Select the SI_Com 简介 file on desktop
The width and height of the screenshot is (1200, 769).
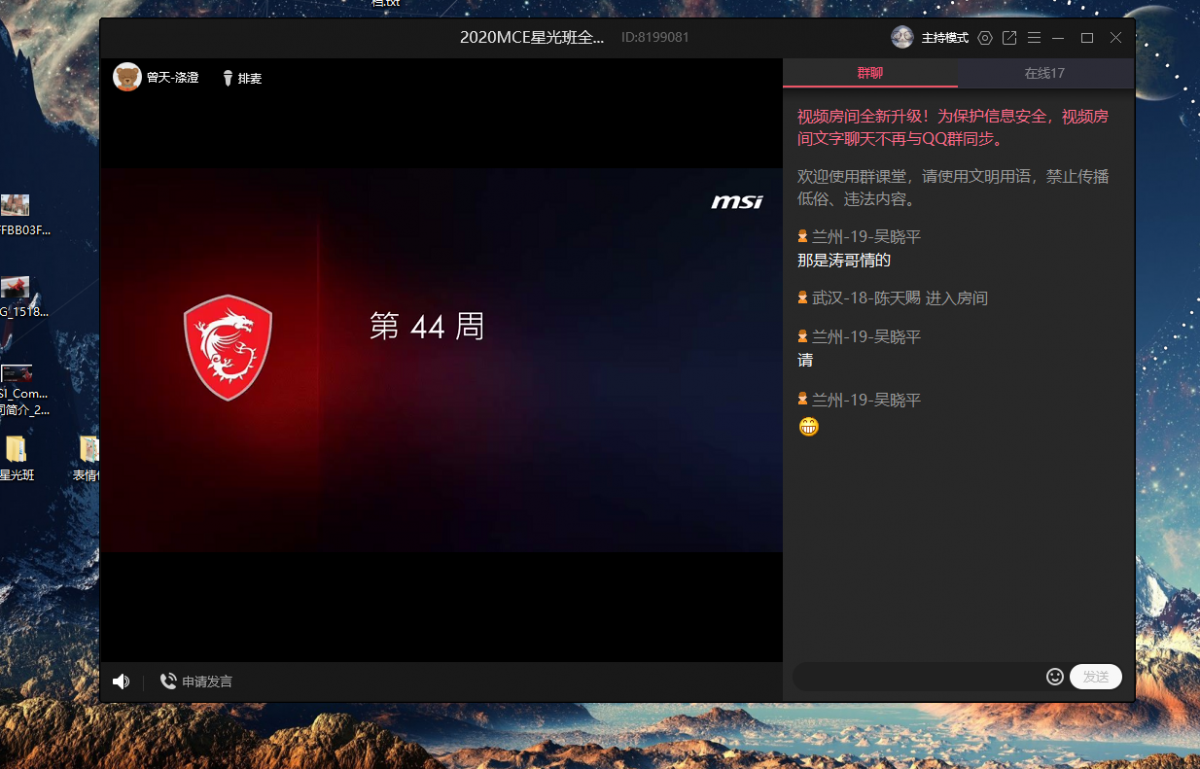tap(22, 391)
